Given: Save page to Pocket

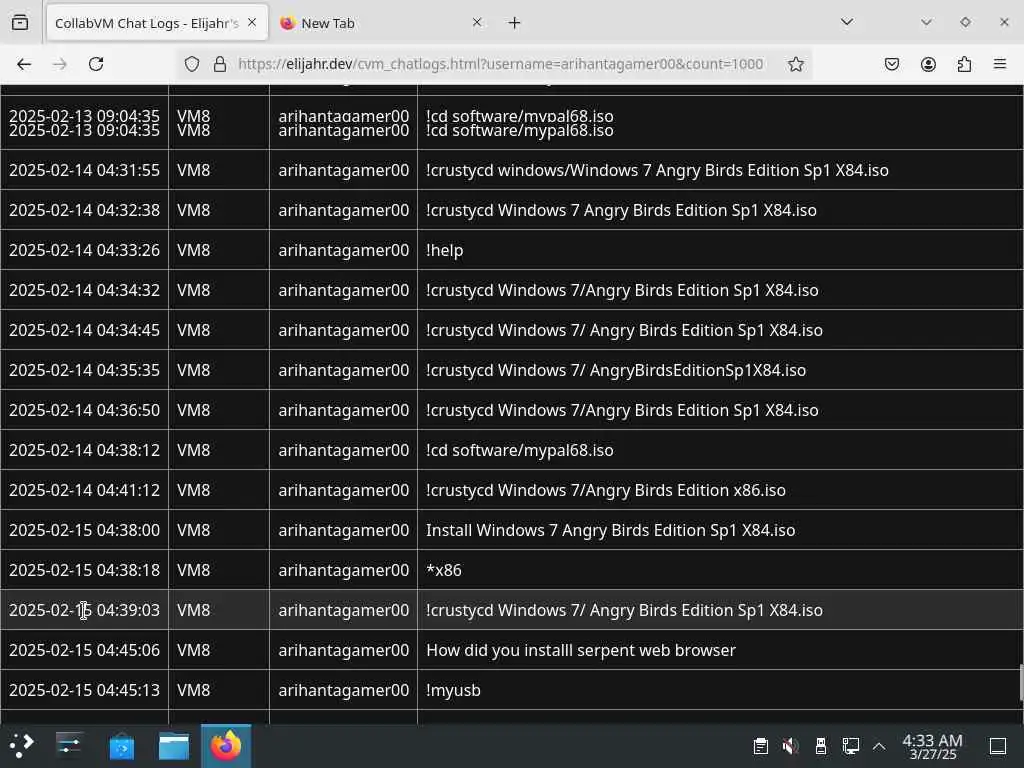Looking at the screenshot, I should pyautogui.click(x=891, y=64).
